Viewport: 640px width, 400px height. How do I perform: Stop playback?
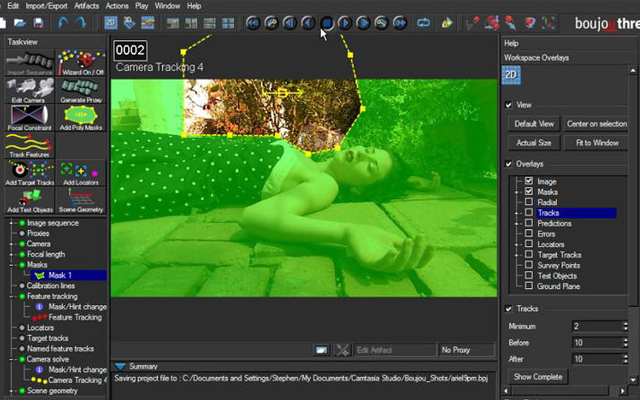pos(327,23)
